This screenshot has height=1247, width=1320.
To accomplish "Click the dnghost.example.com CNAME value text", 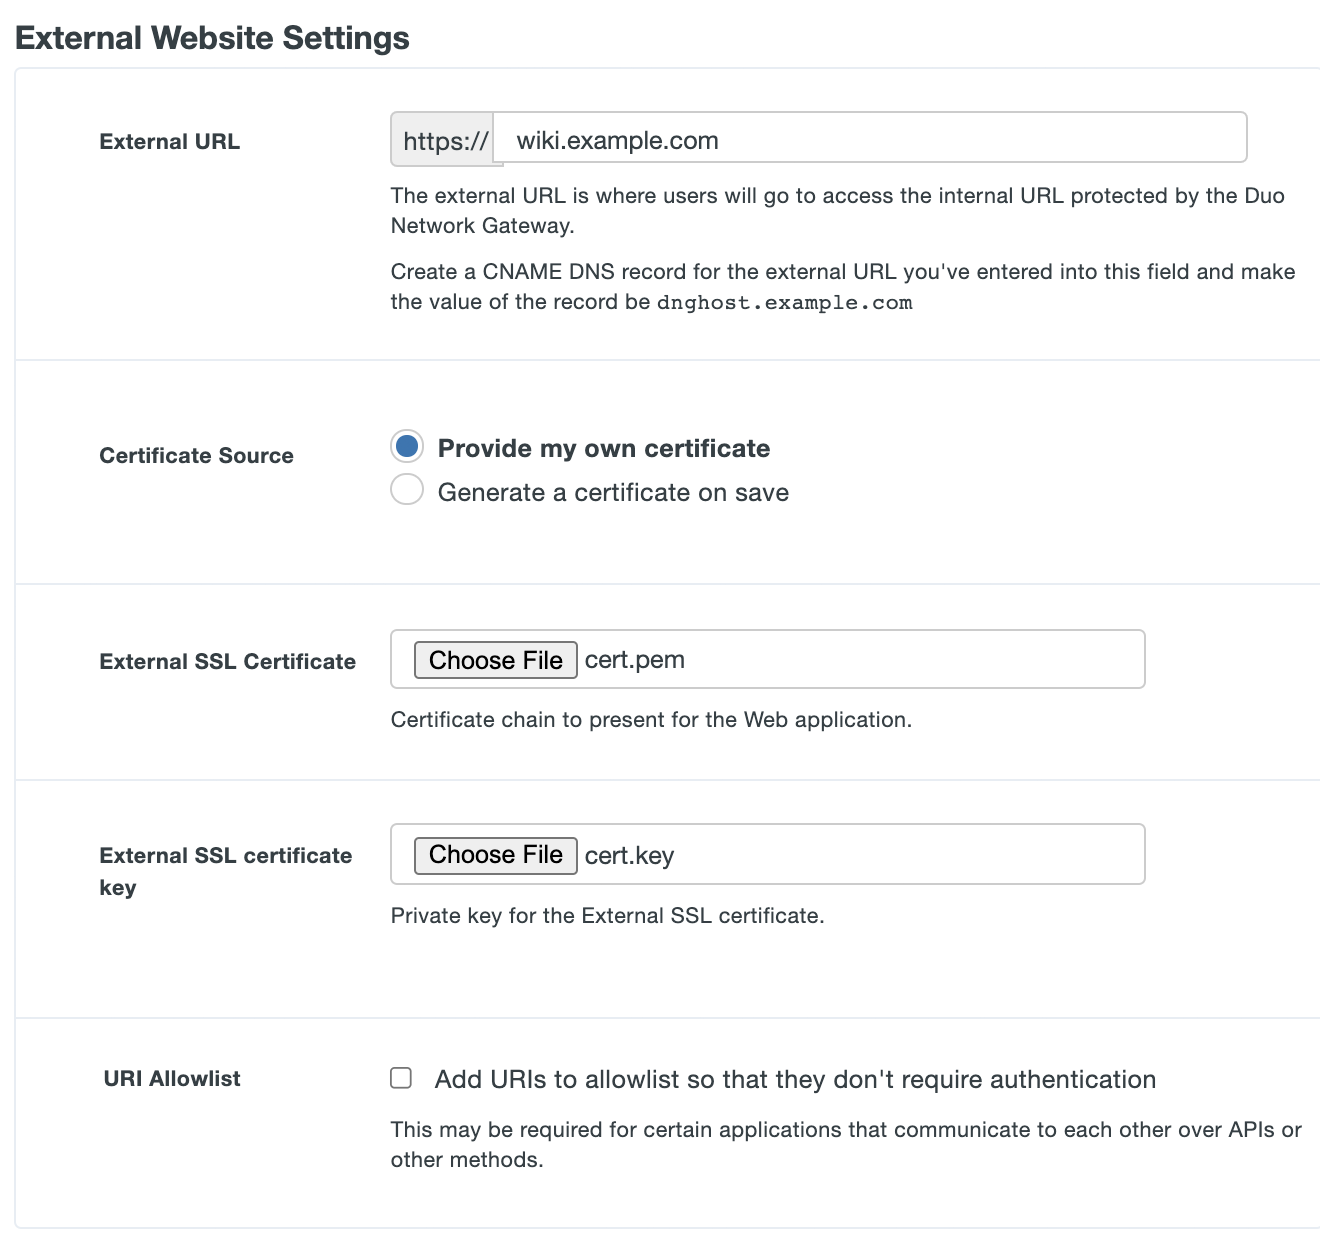I will (785, 302).
